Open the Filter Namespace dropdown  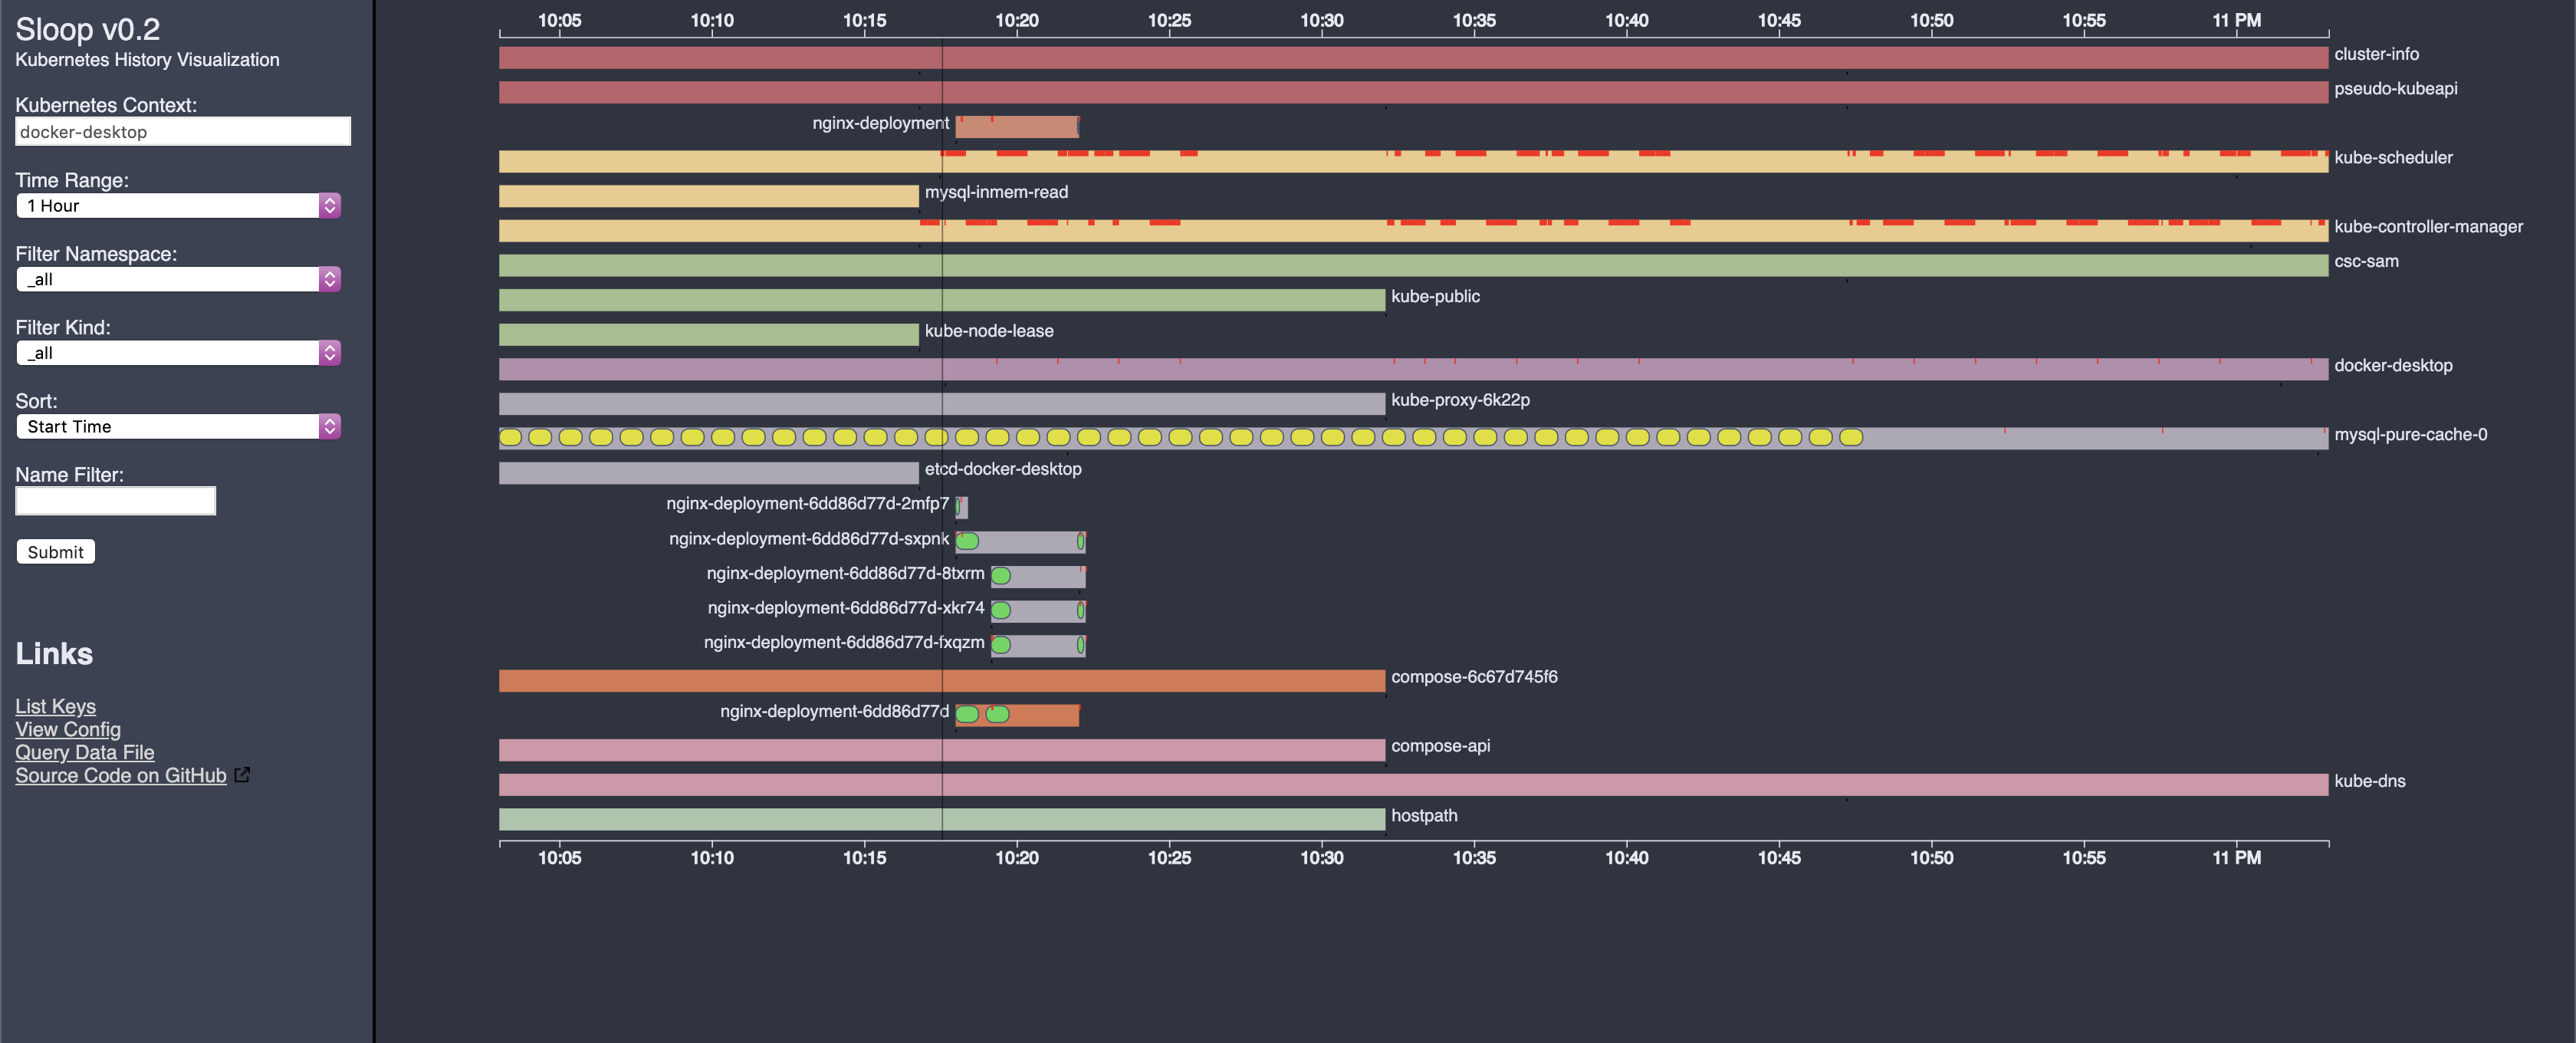178,279
